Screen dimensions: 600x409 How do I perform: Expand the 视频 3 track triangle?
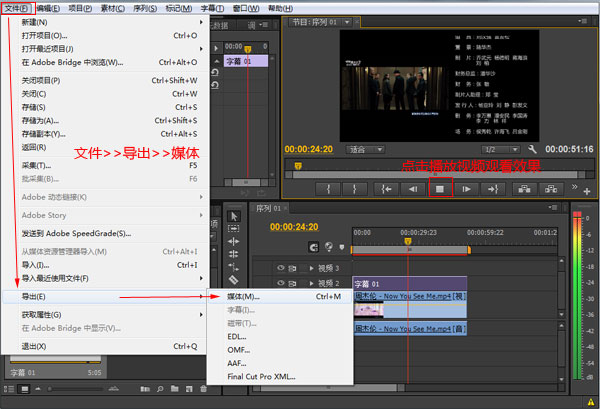pos(311,268)
